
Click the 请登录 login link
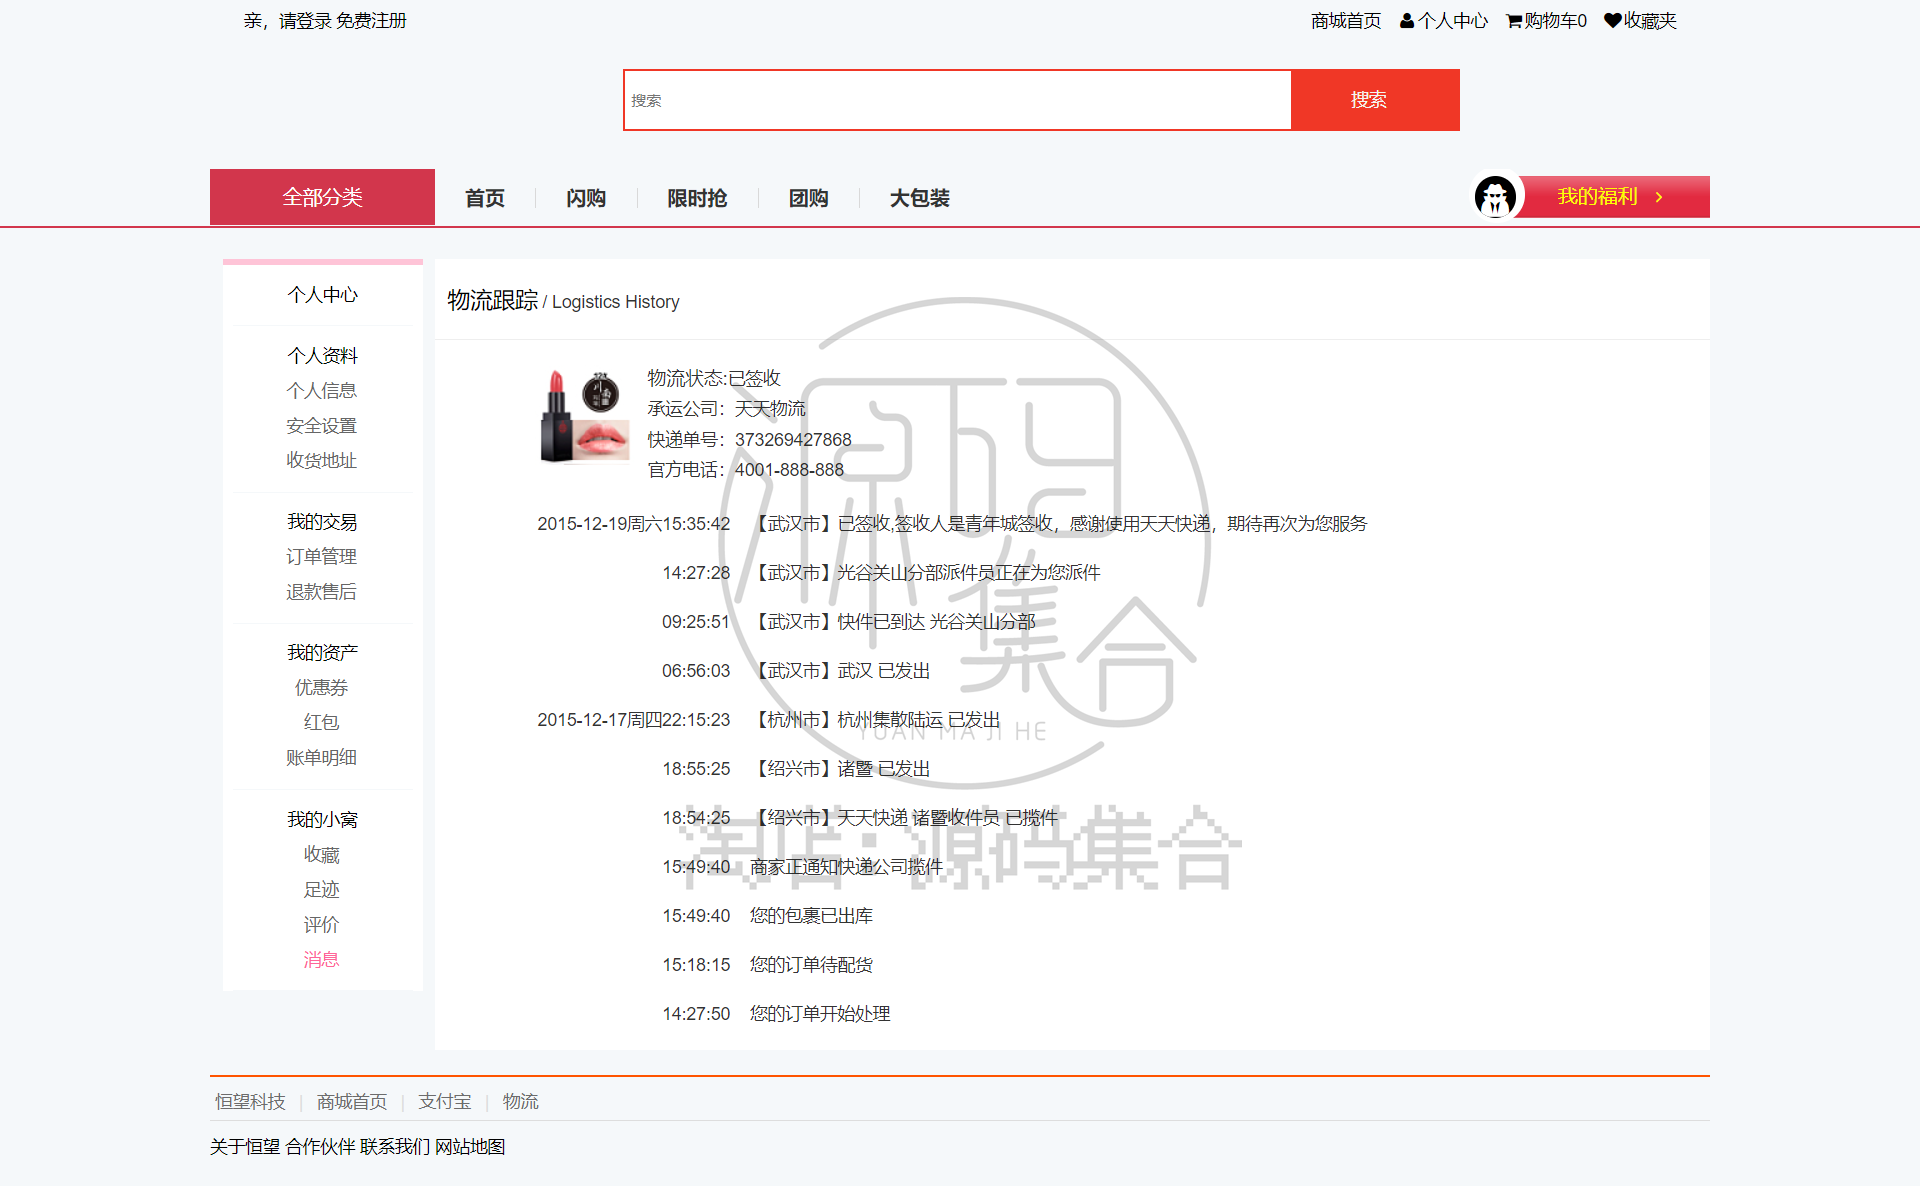click(x=305, y=21)
